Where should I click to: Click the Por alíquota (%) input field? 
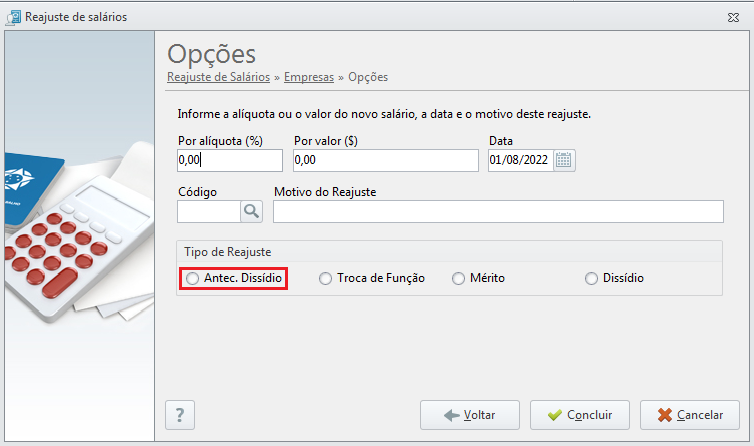click(x=230, y=160)
